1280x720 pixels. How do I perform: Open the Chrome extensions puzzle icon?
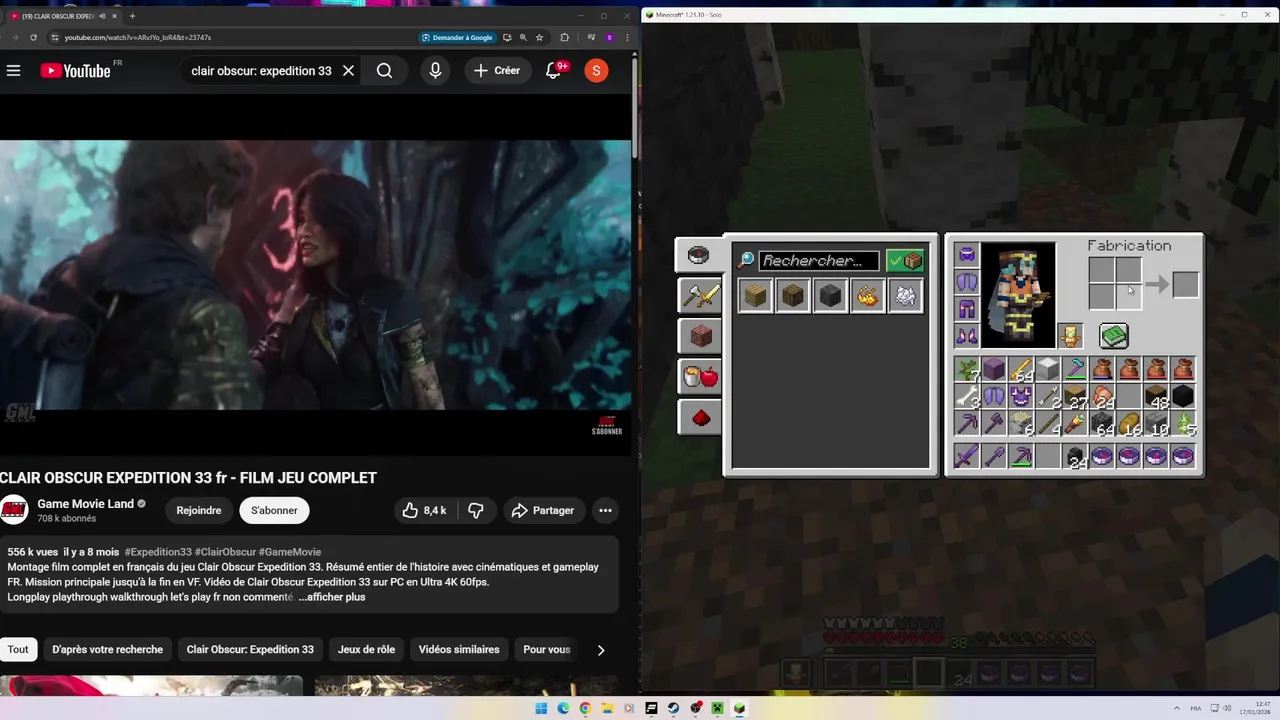[x=565, y=37]
